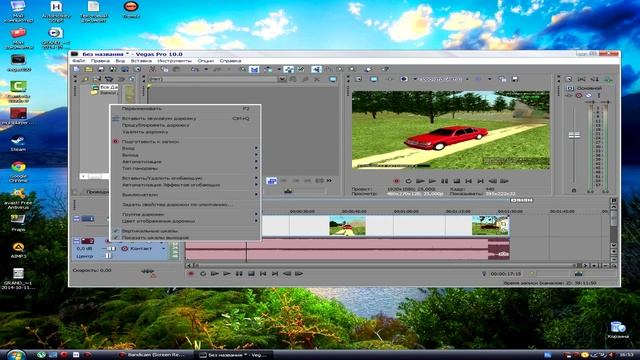
Task: Toggle Auto Ripple toolbar button
Action: click(x=268, y=69)
